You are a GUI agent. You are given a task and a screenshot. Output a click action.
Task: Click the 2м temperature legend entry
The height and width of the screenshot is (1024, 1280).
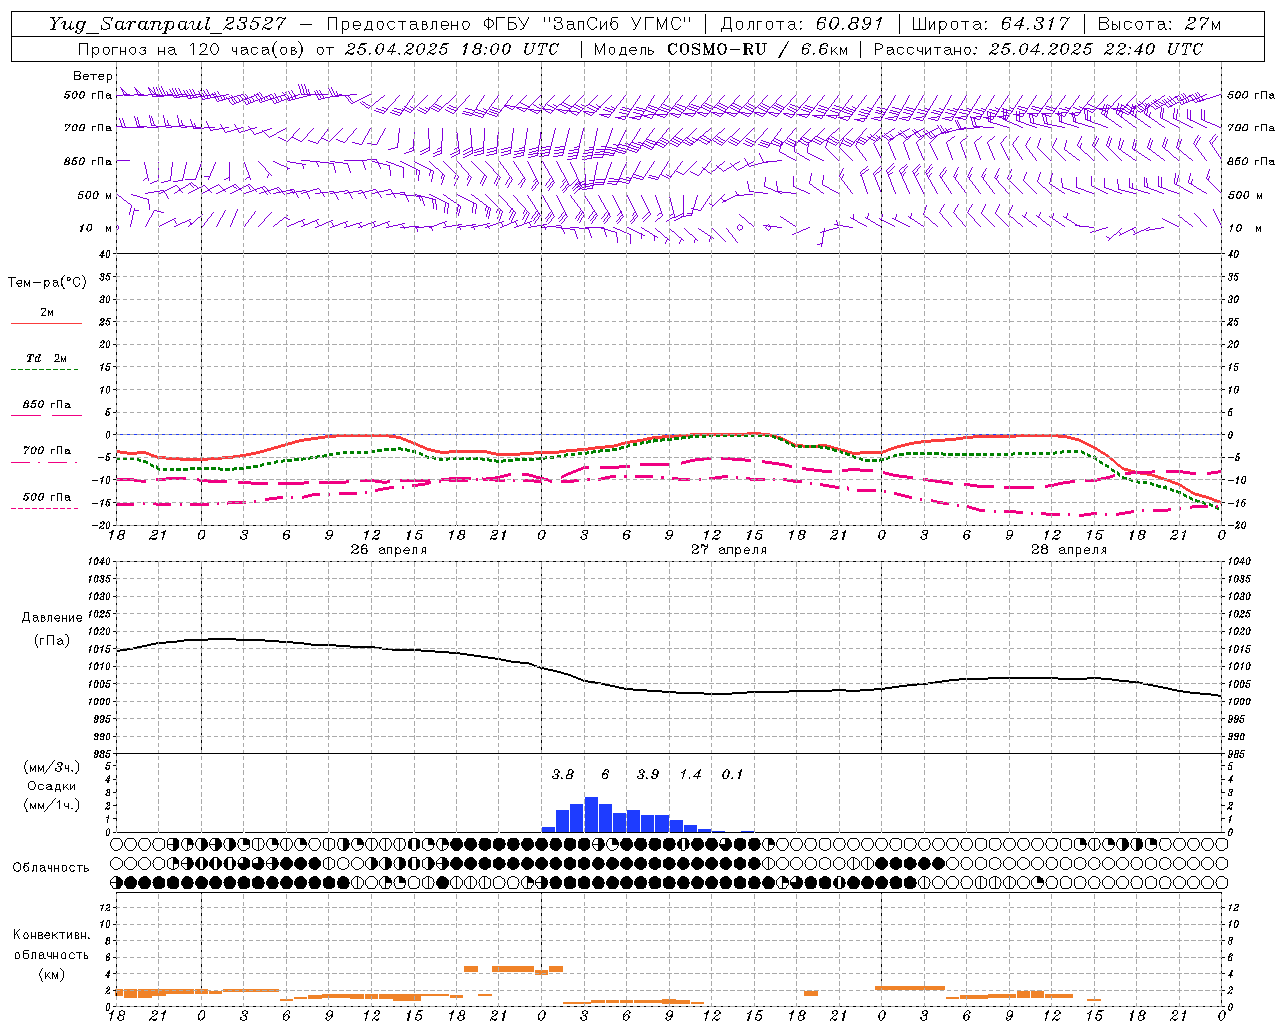[x=46, y=313]
